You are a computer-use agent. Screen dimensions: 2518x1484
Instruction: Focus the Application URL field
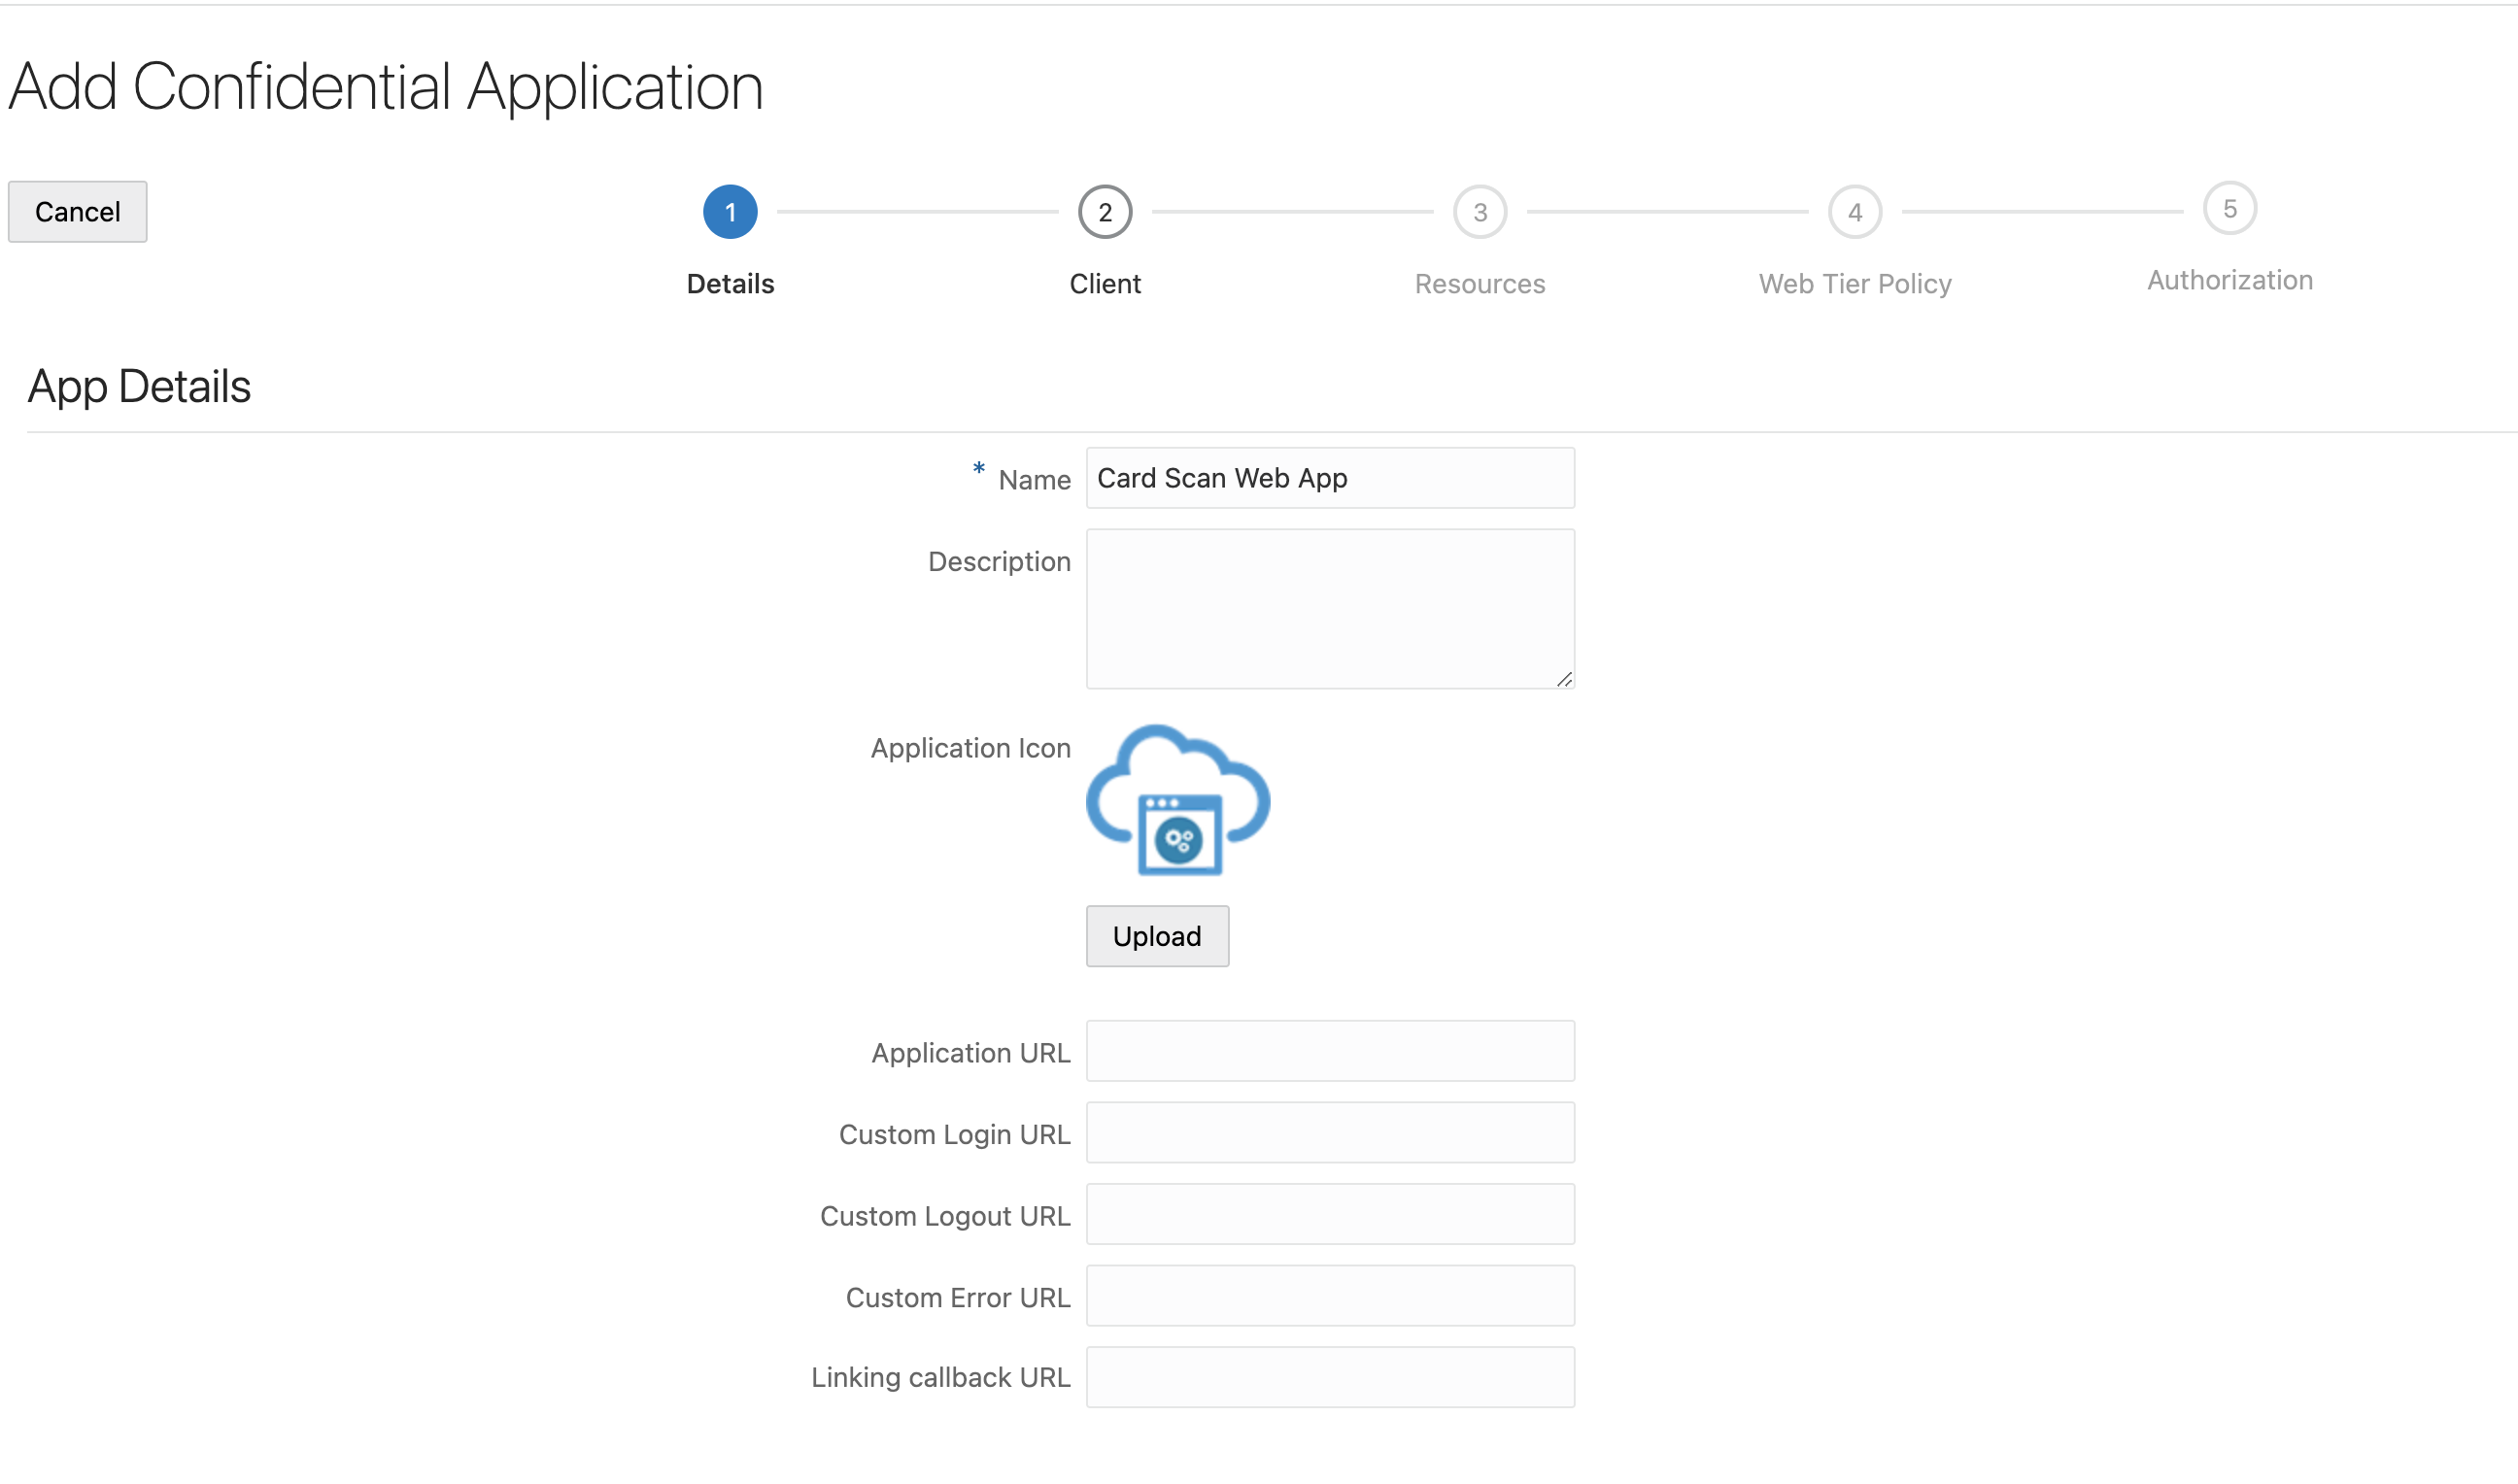click(x=1329, y=1051)
